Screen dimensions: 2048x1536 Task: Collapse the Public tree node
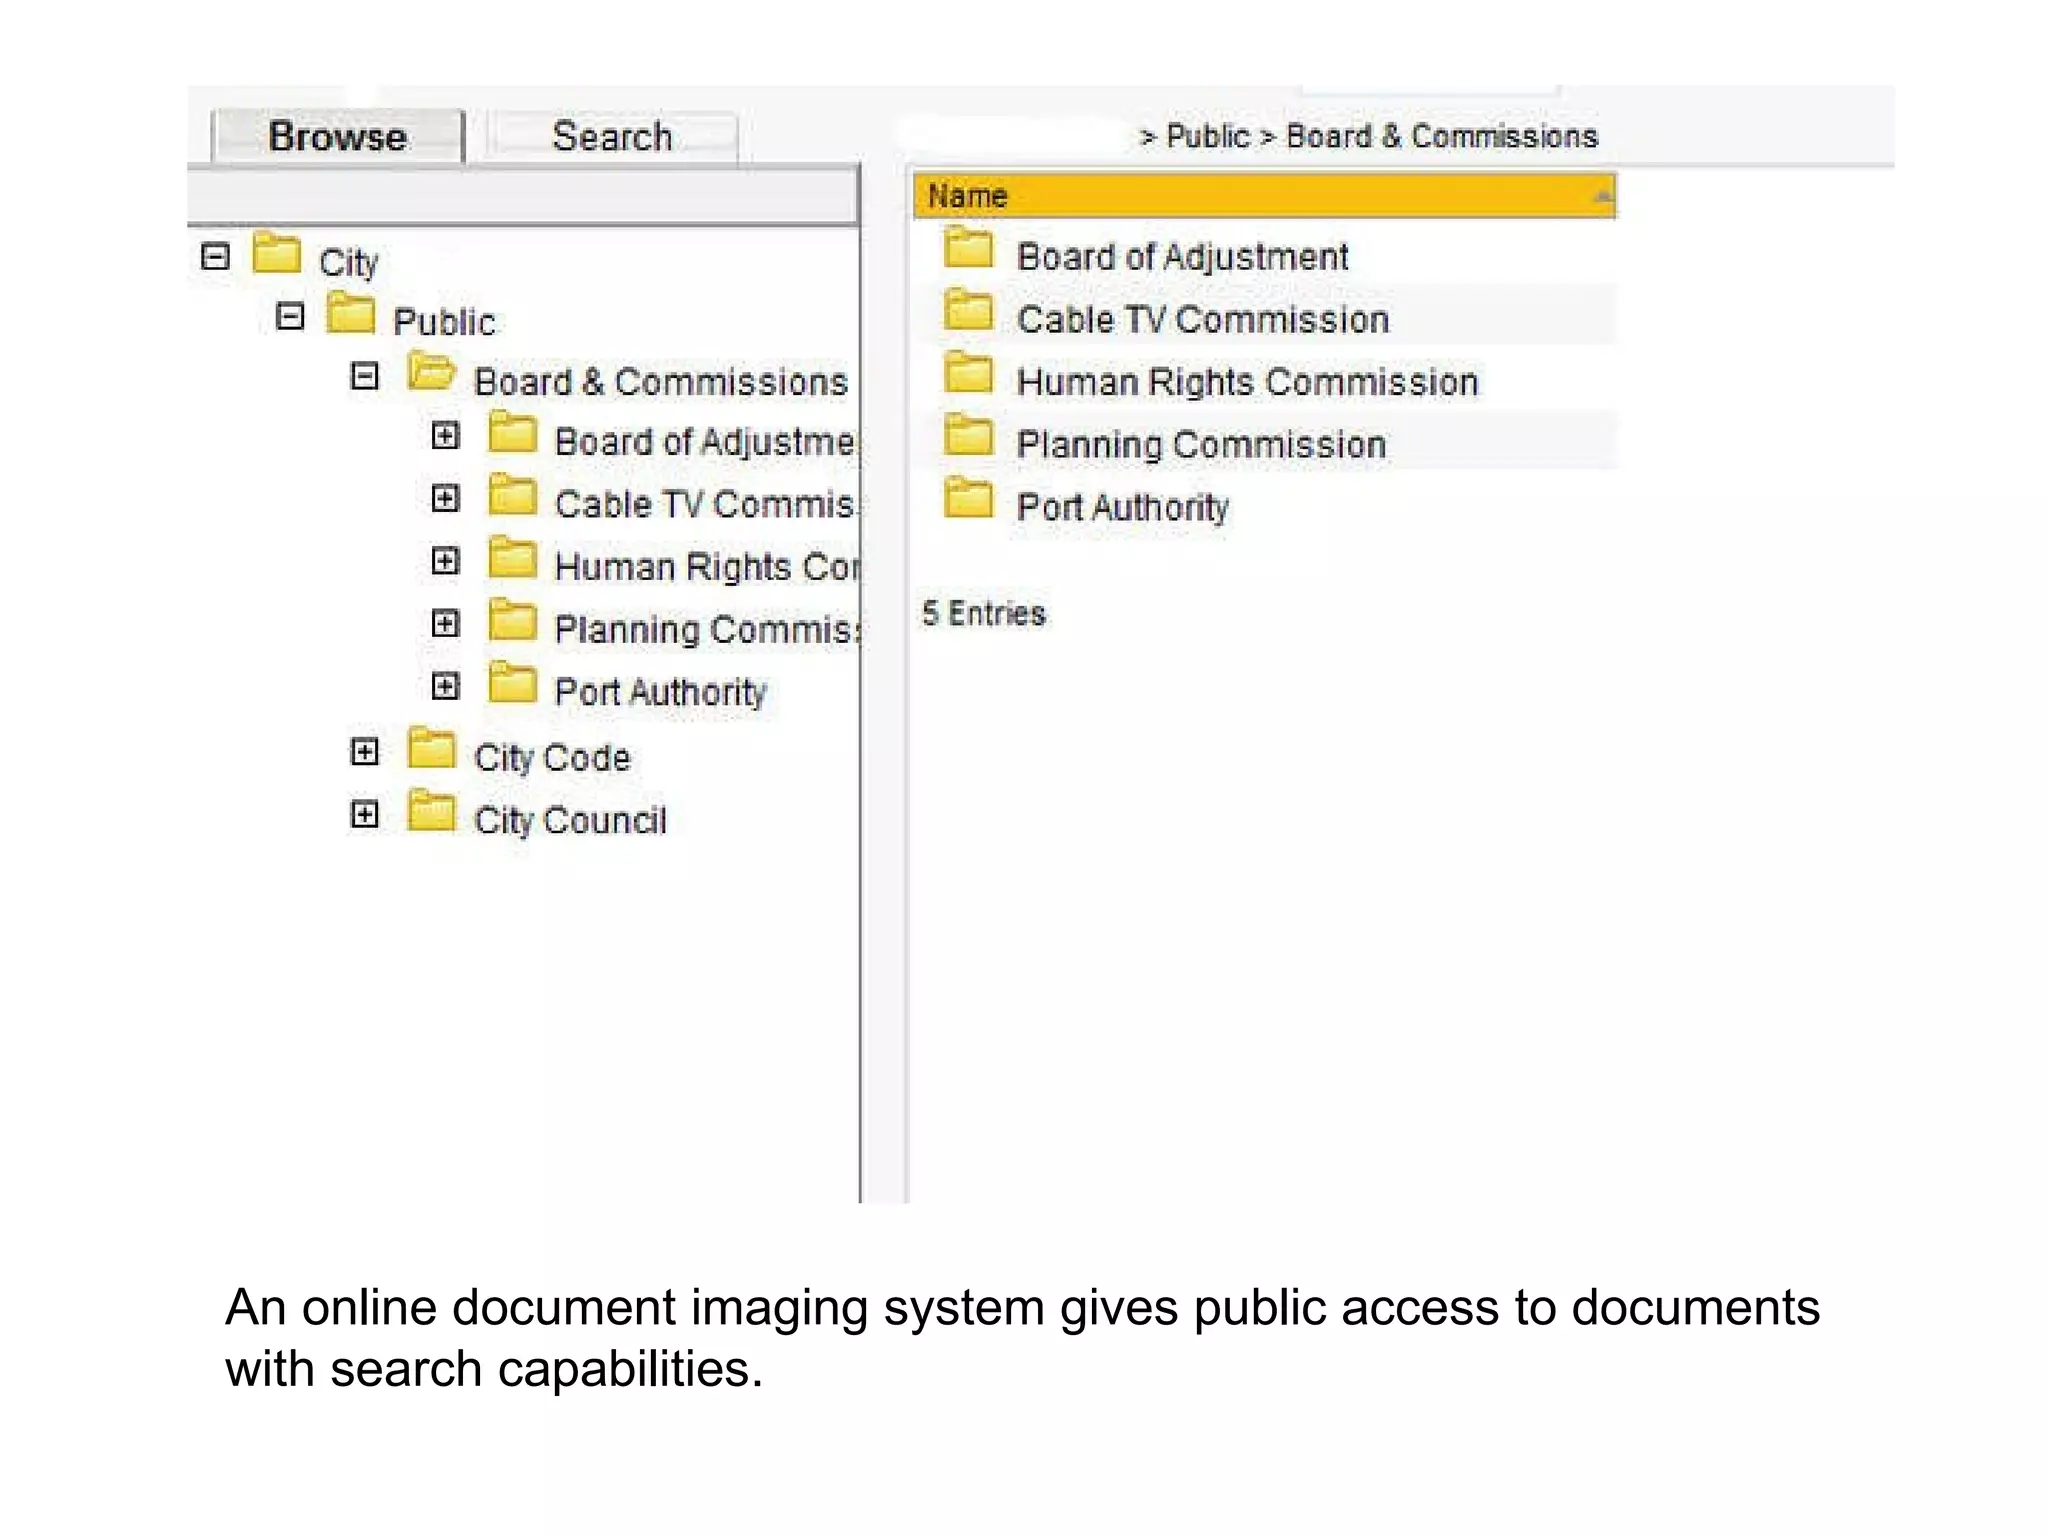click(290, 317)
